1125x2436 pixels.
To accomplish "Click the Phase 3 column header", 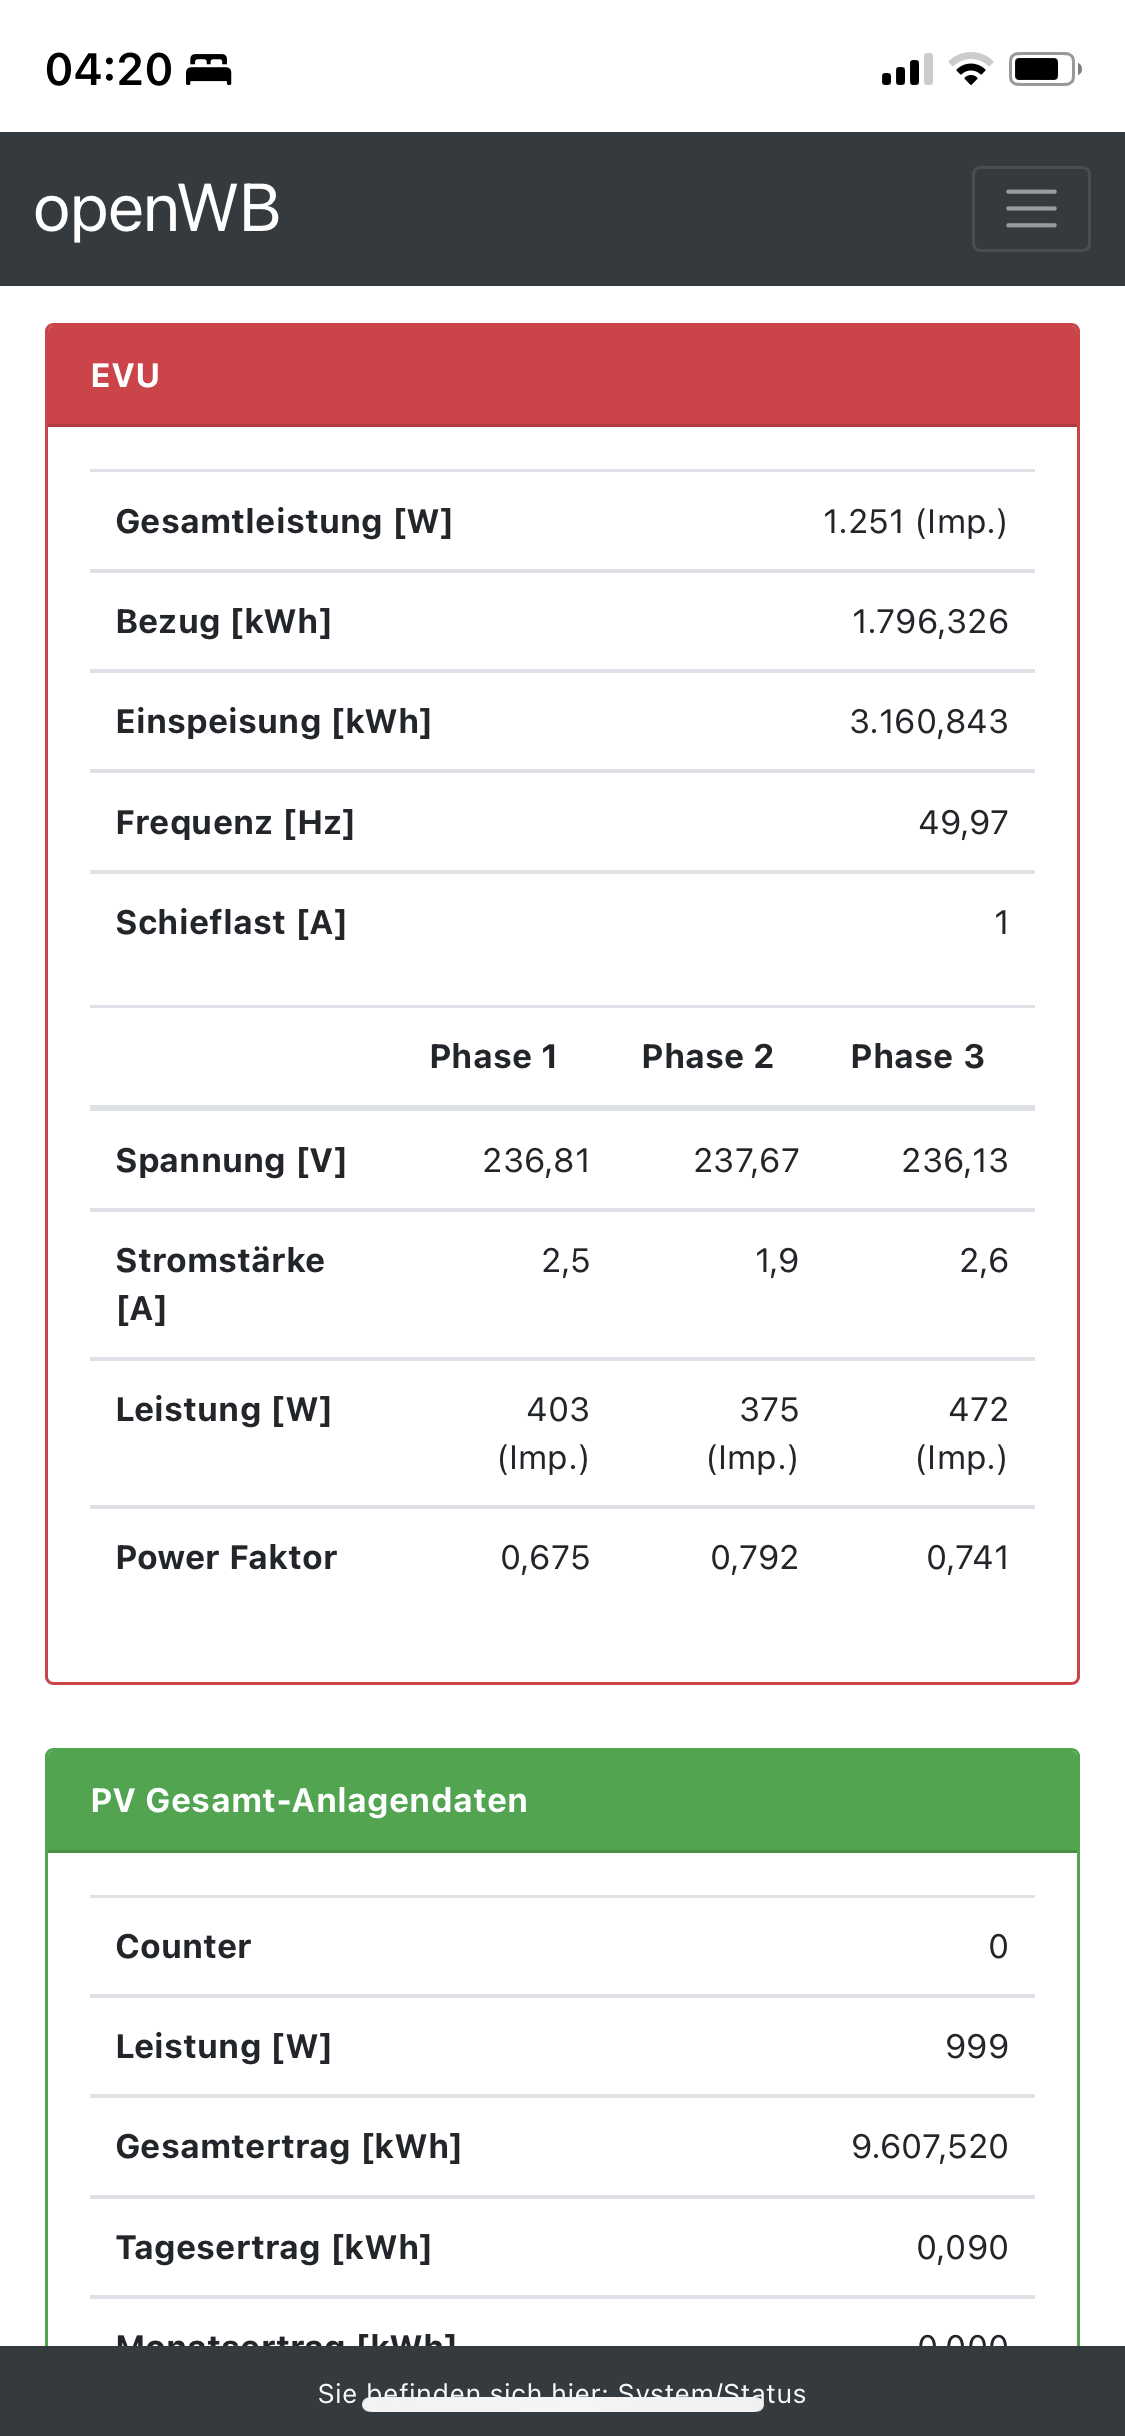I will (x=917, y=1057).
